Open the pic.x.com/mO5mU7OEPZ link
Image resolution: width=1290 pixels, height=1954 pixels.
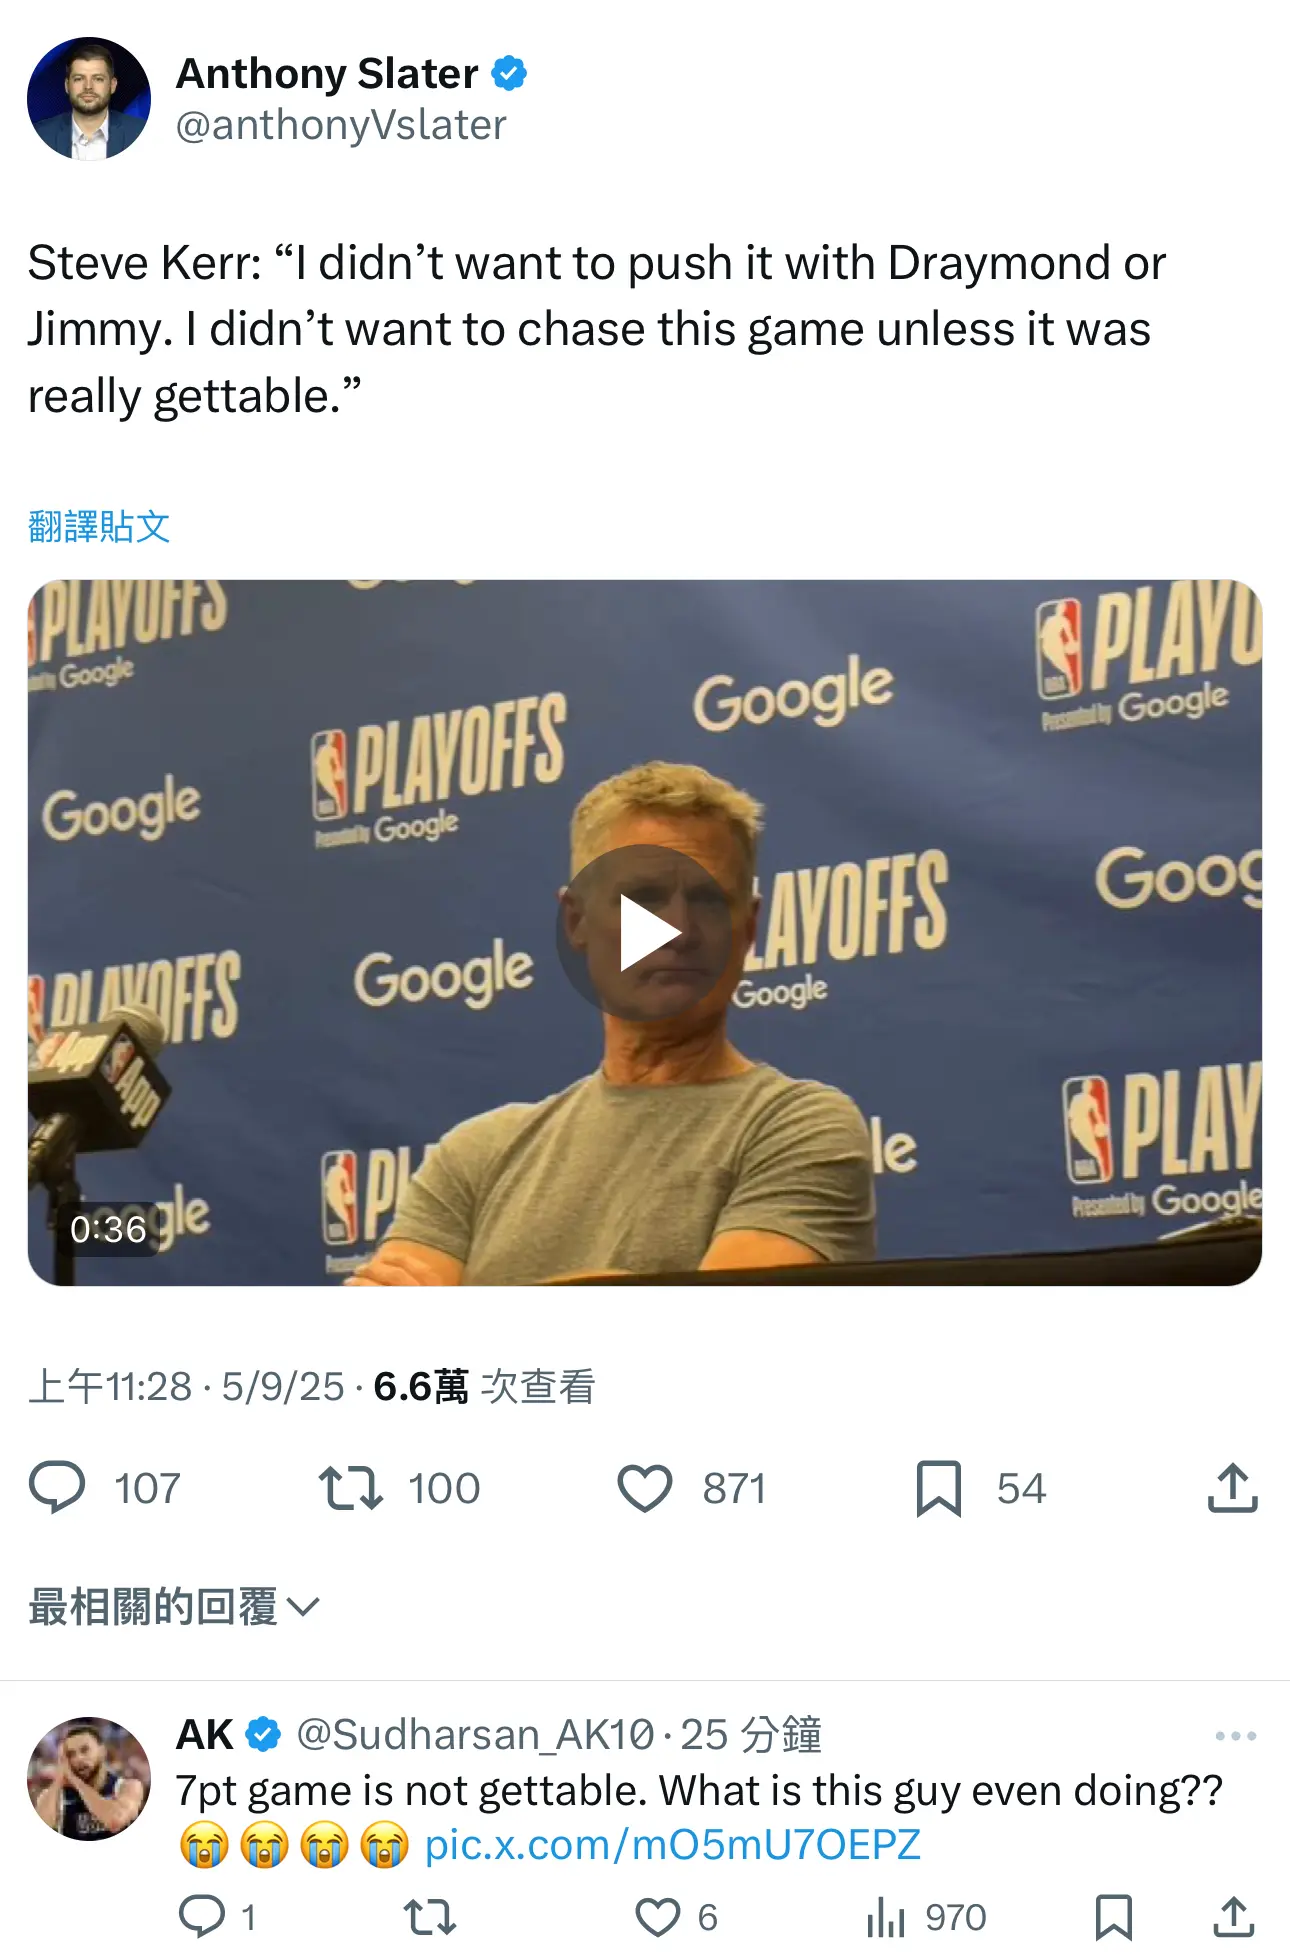(672, 1845)
